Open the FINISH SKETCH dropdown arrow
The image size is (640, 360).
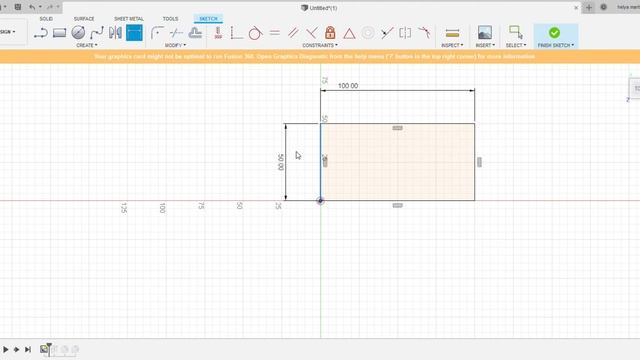pos(573,45)
